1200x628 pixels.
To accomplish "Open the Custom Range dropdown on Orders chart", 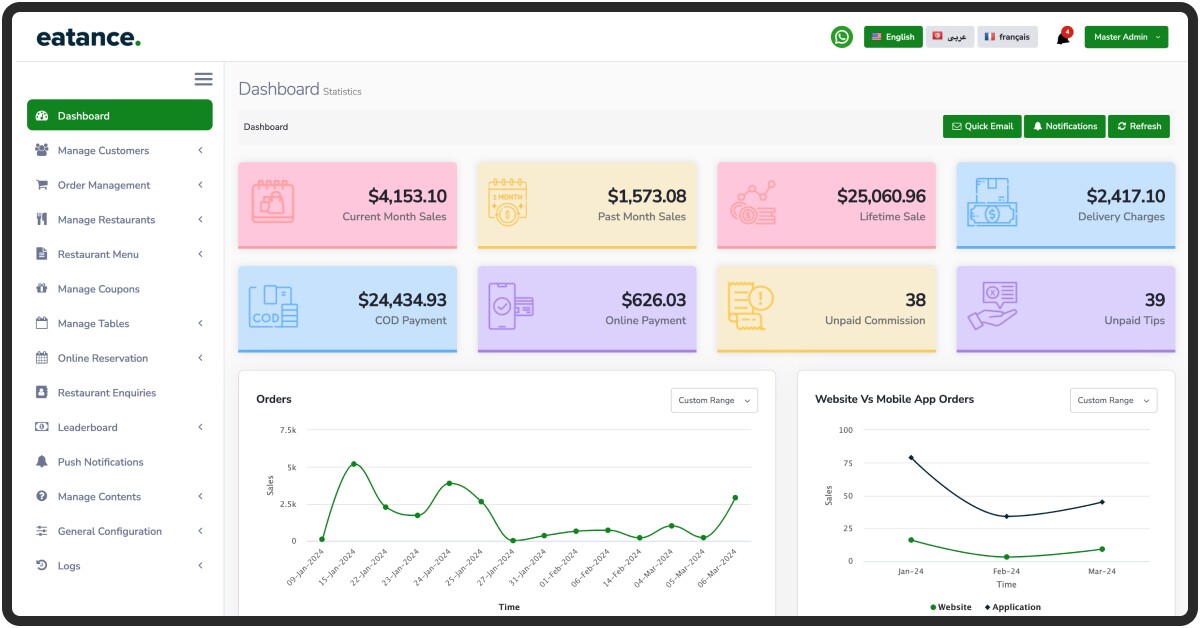I will 714,399.
